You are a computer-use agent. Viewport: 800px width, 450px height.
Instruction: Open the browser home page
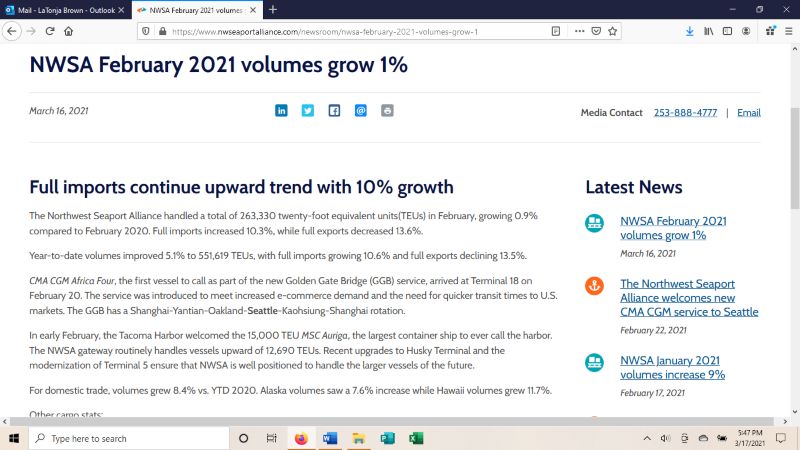68,31
